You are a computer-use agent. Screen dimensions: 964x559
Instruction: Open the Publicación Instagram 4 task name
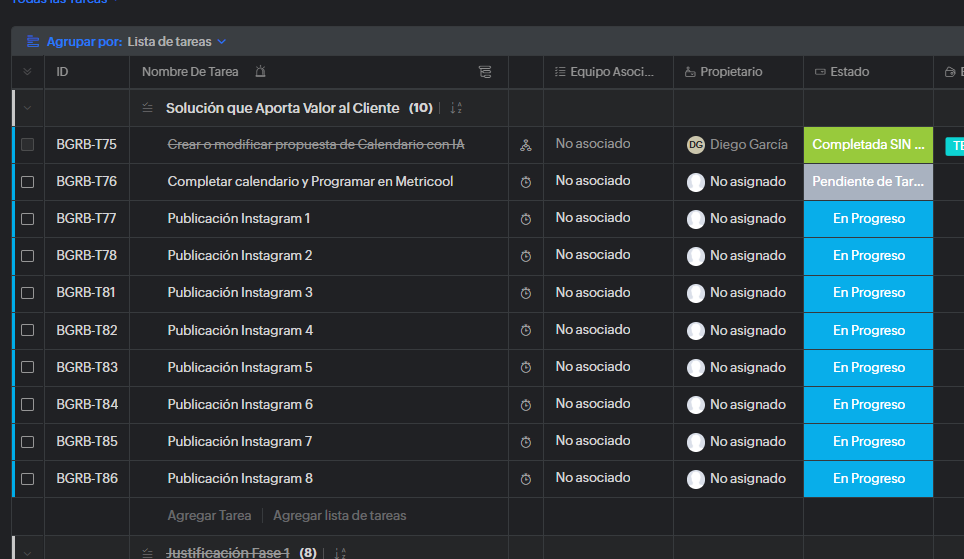(x=240, y=330)
